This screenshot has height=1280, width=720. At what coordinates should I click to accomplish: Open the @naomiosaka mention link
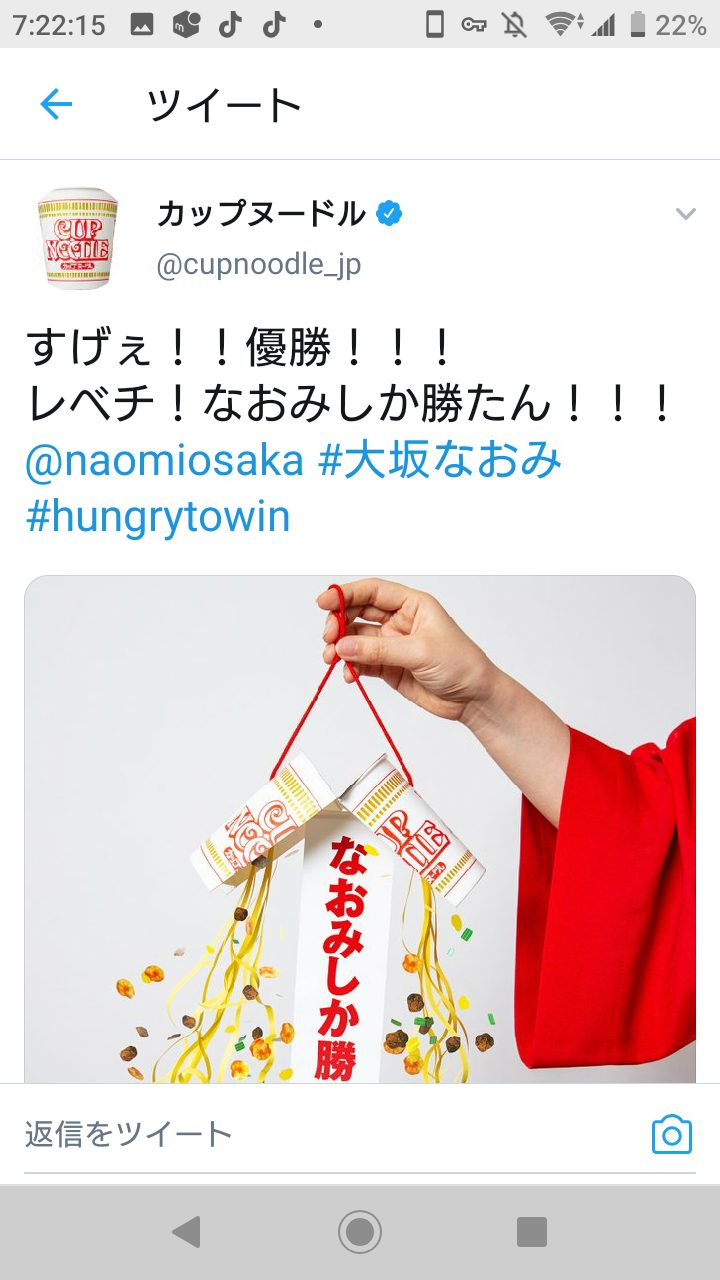165,460
